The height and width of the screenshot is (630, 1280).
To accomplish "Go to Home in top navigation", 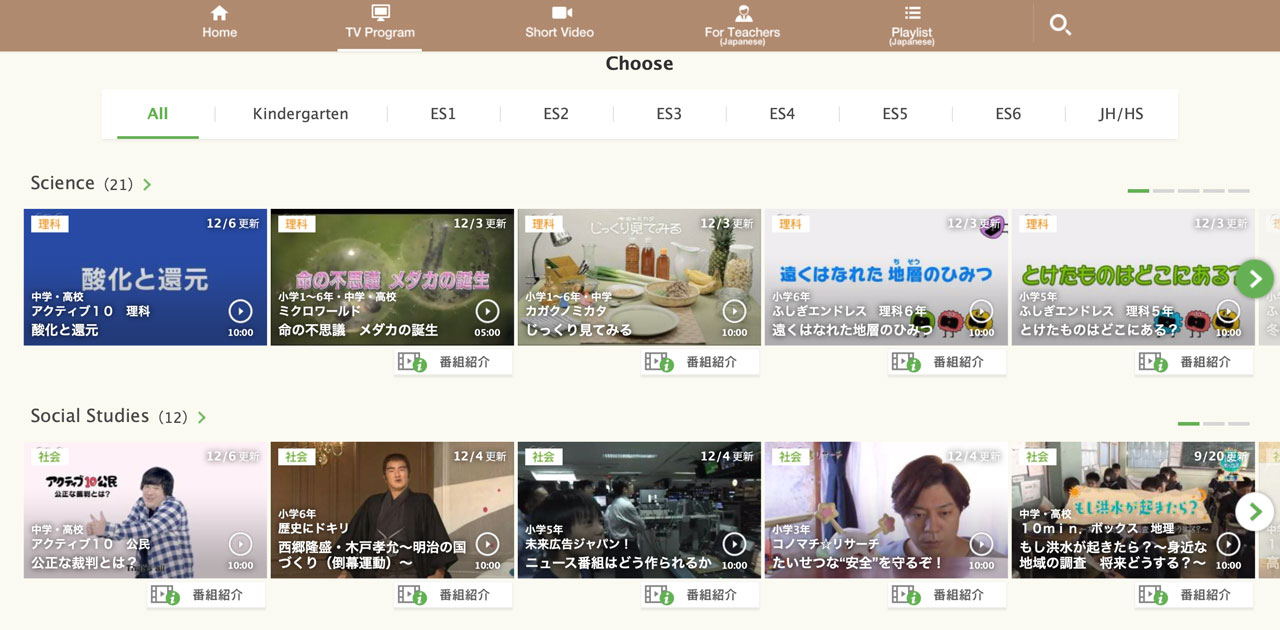I will (x=220, y=22).
